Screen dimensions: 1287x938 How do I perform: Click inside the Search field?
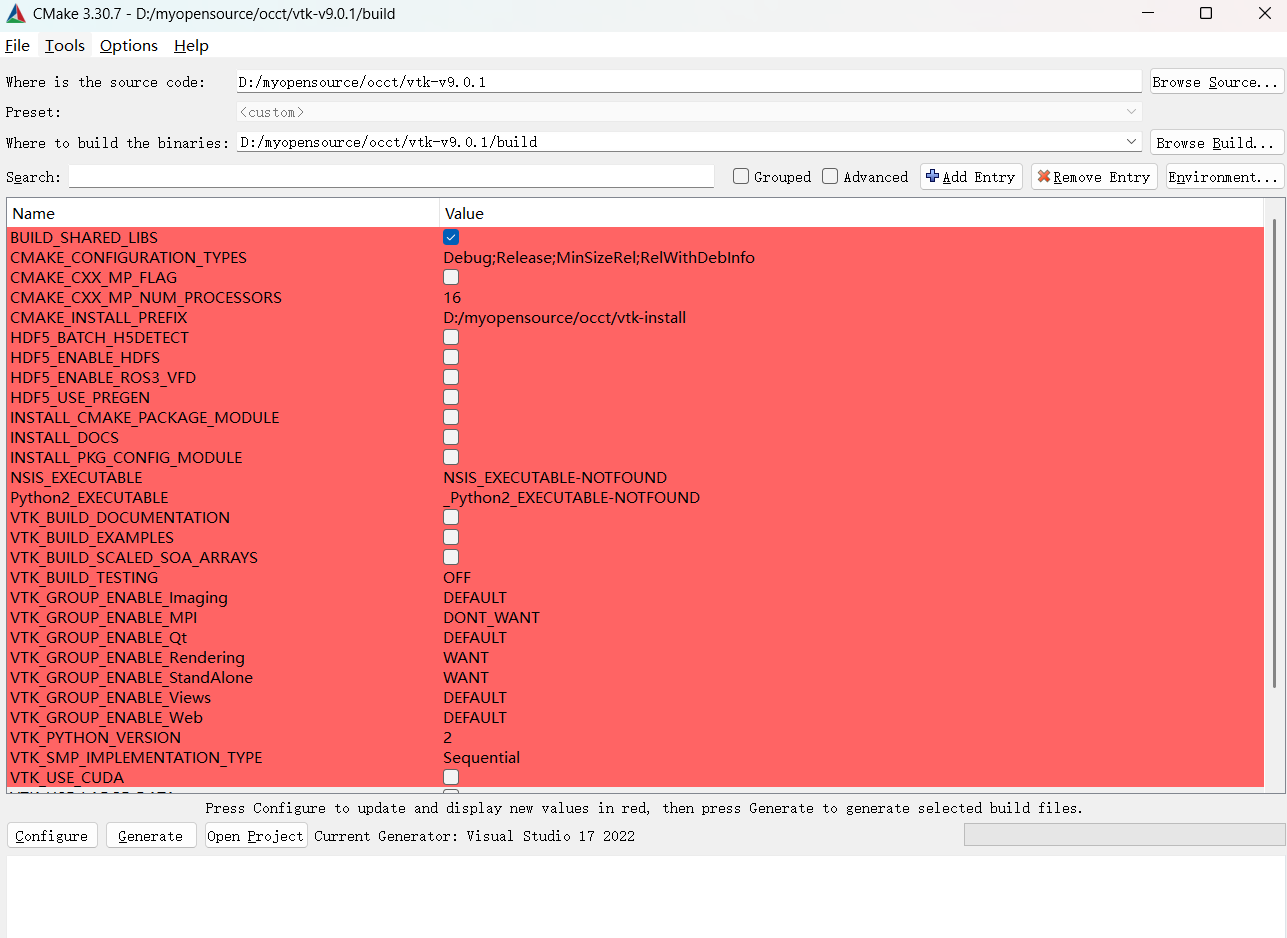tap(390, 176)
